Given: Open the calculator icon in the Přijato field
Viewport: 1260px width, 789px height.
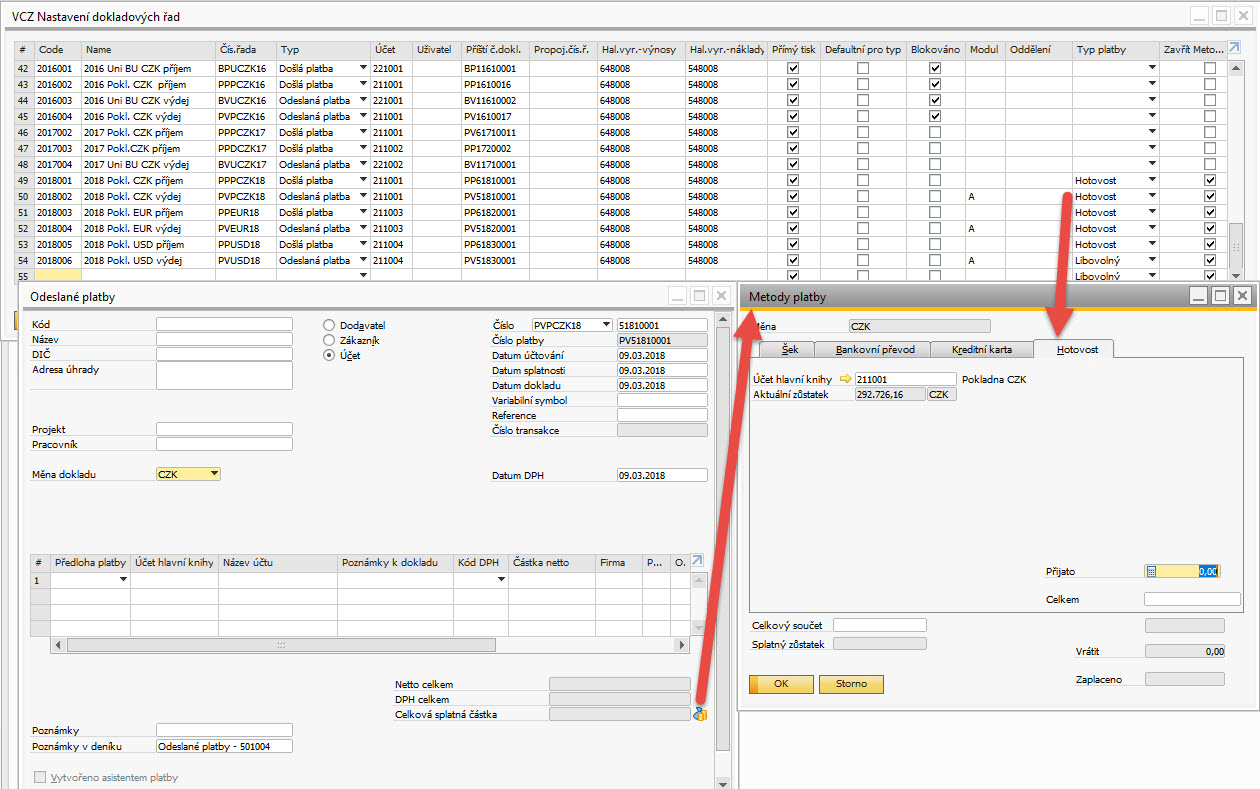Looking at the screenshot, I should point(1152,571).
